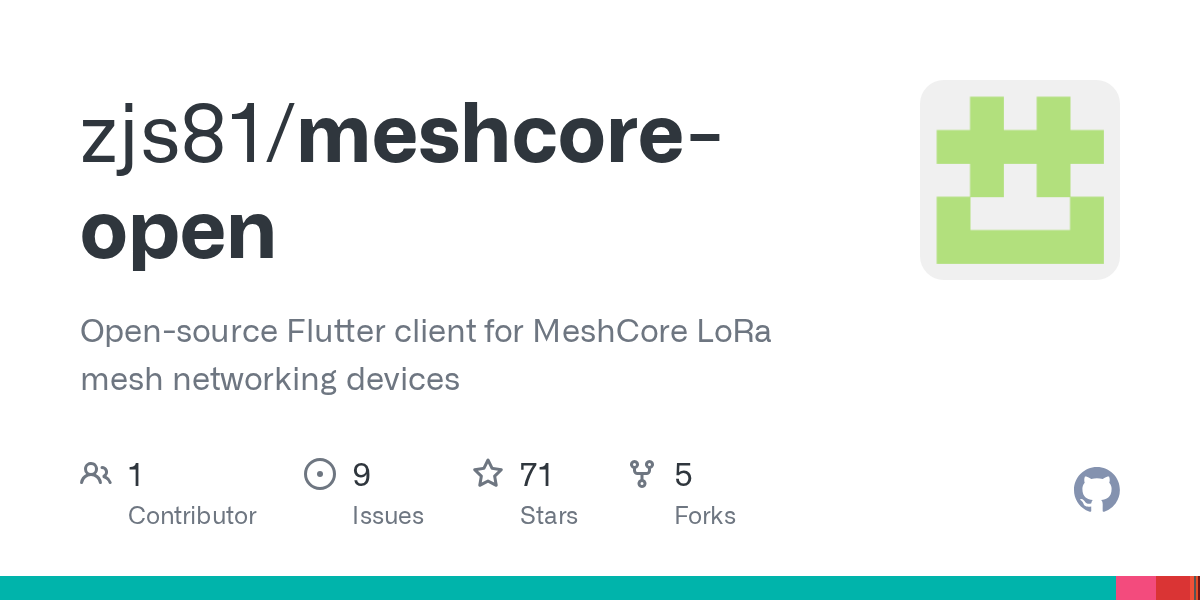
Task: Click the Forks label
Action: pyautogui.click(x=705, y=516)
